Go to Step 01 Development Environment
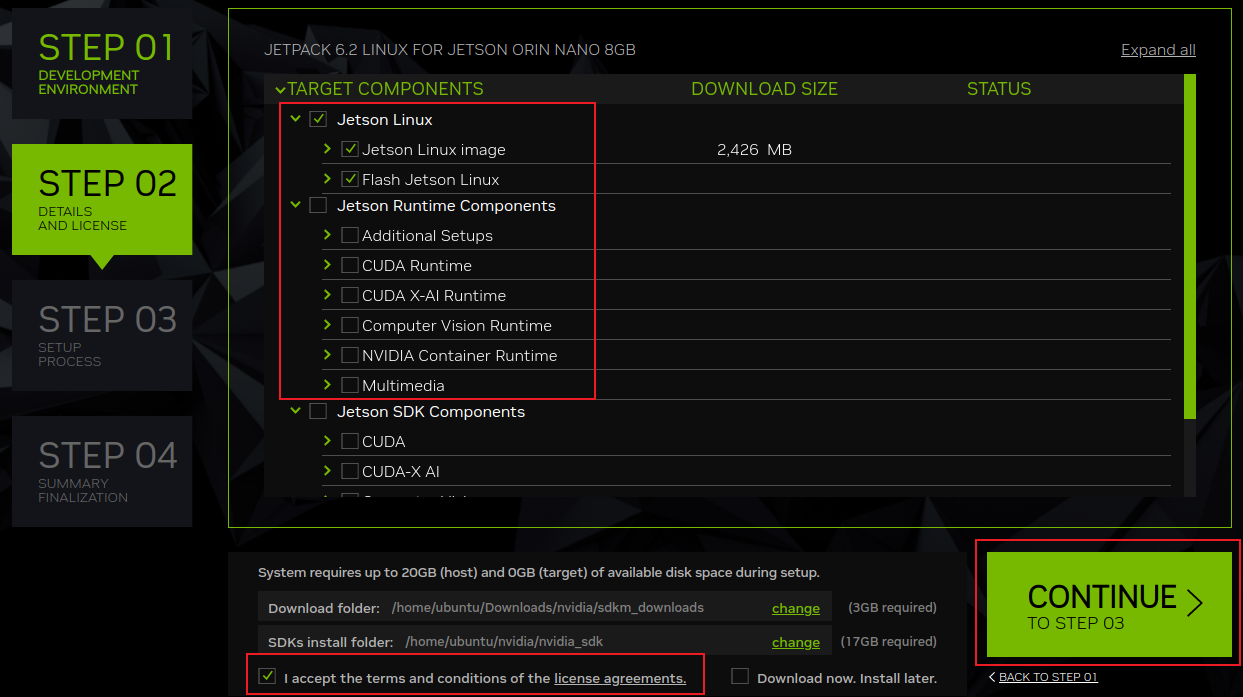The height and width of the screenshot is (697, 1243). point(102,64)
